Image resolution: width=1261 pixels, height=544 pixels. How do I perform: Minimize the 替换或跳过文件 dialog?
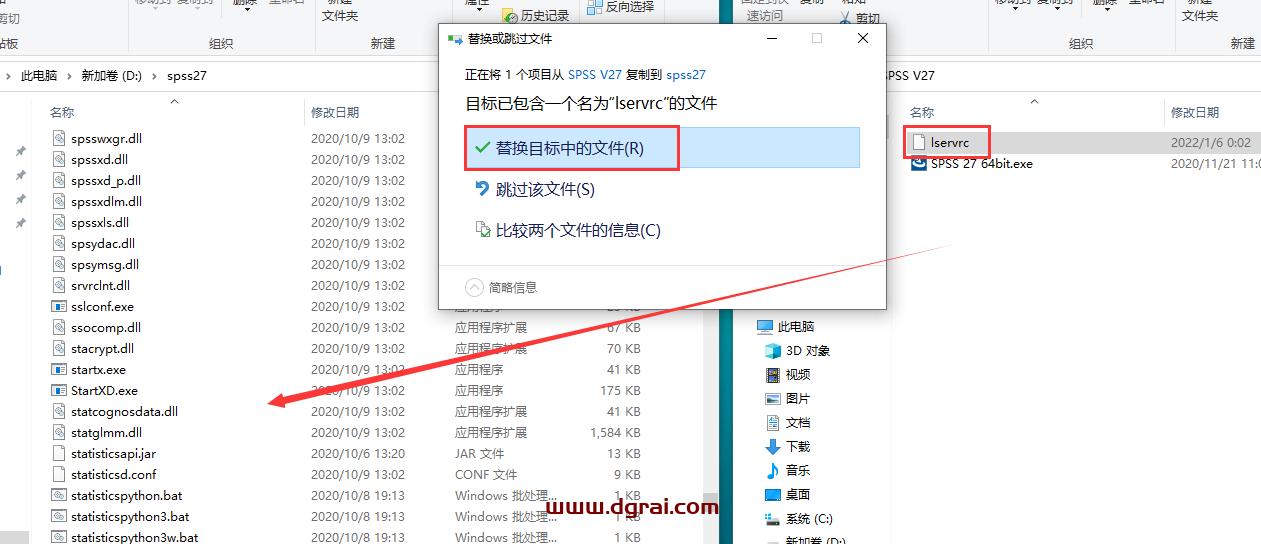click(771, 38)
